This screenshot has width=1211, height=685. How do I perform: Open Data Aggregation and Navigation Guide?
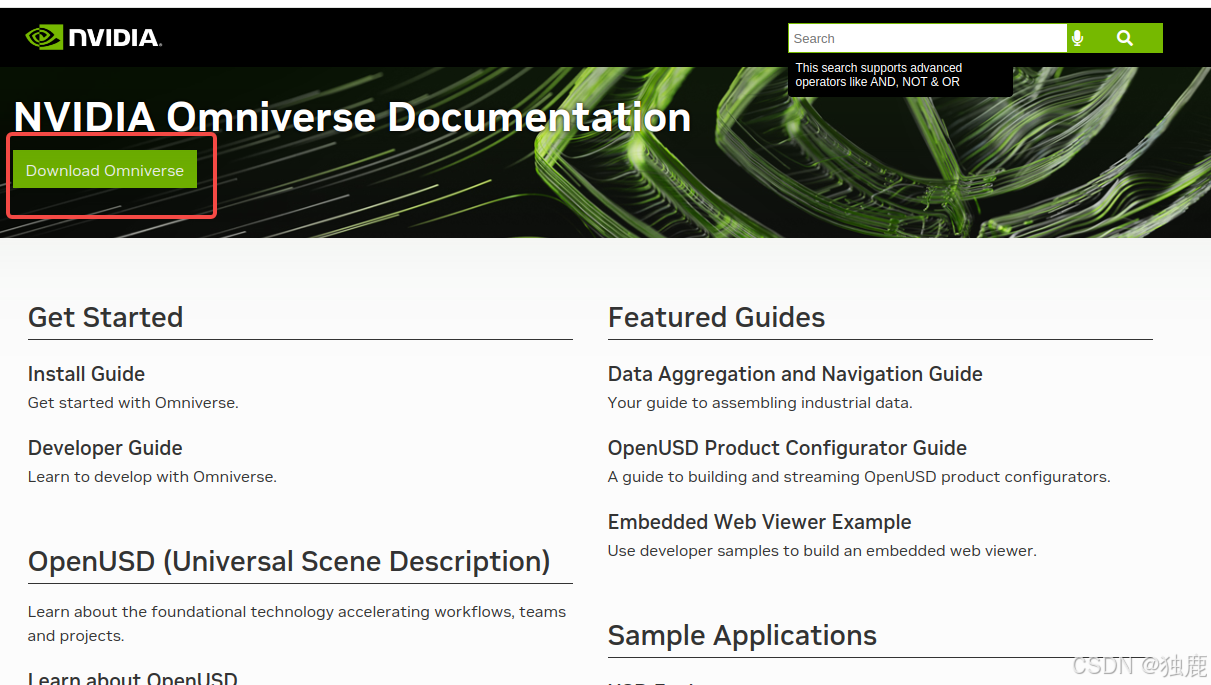tap(795, 374)
